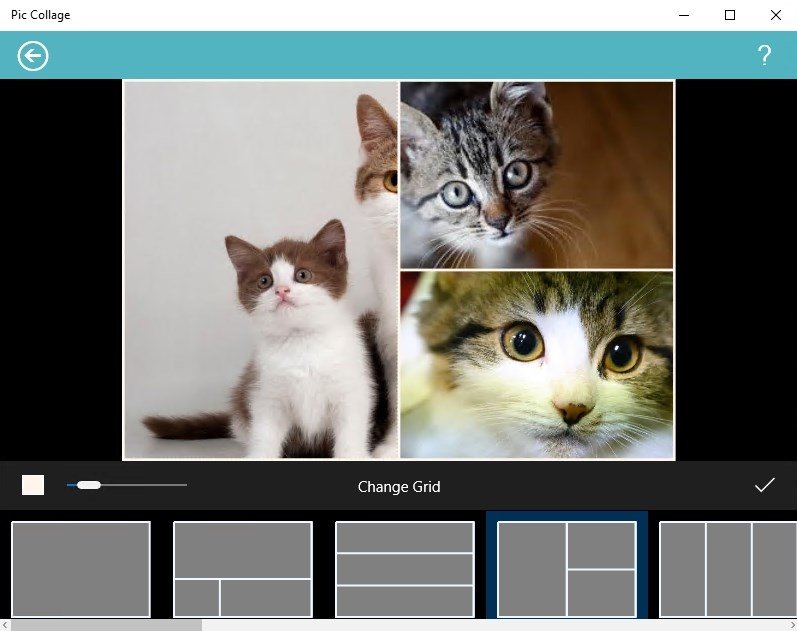Screen dimensions: 797x631
Task: Open help with the question mark icon
Action: pyautogui.click(x=764, y=55)
